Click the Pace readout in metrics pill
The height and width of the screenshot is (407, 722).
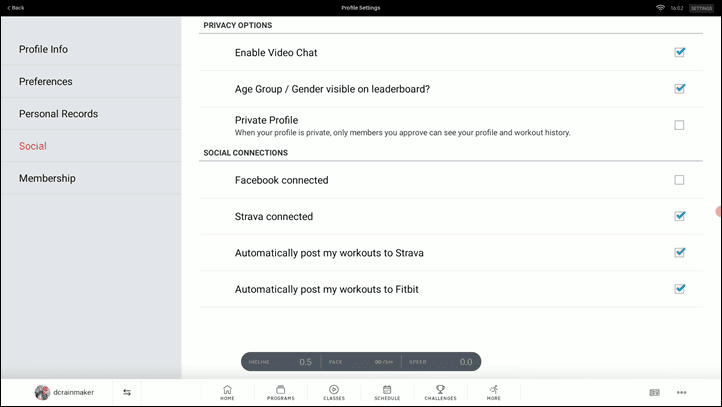[361, 362]
